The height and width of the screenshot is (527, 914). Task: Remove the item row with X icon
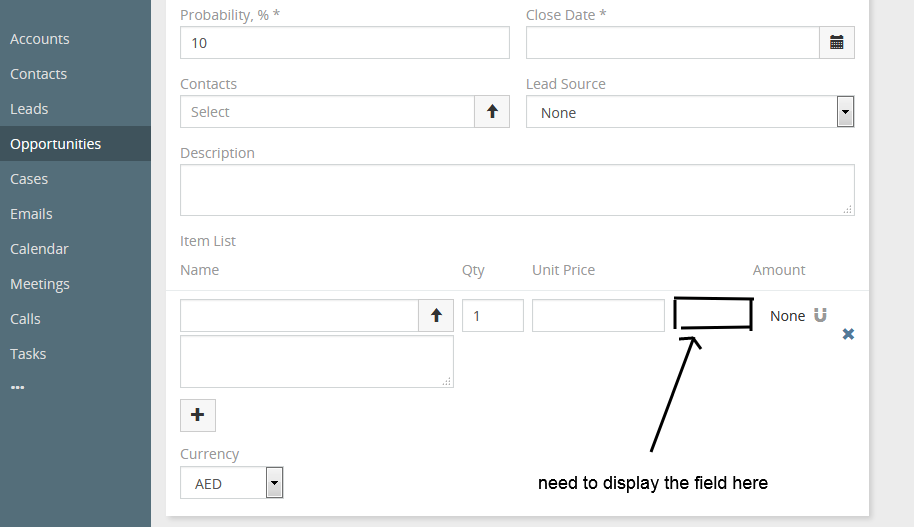coord(848,334)
